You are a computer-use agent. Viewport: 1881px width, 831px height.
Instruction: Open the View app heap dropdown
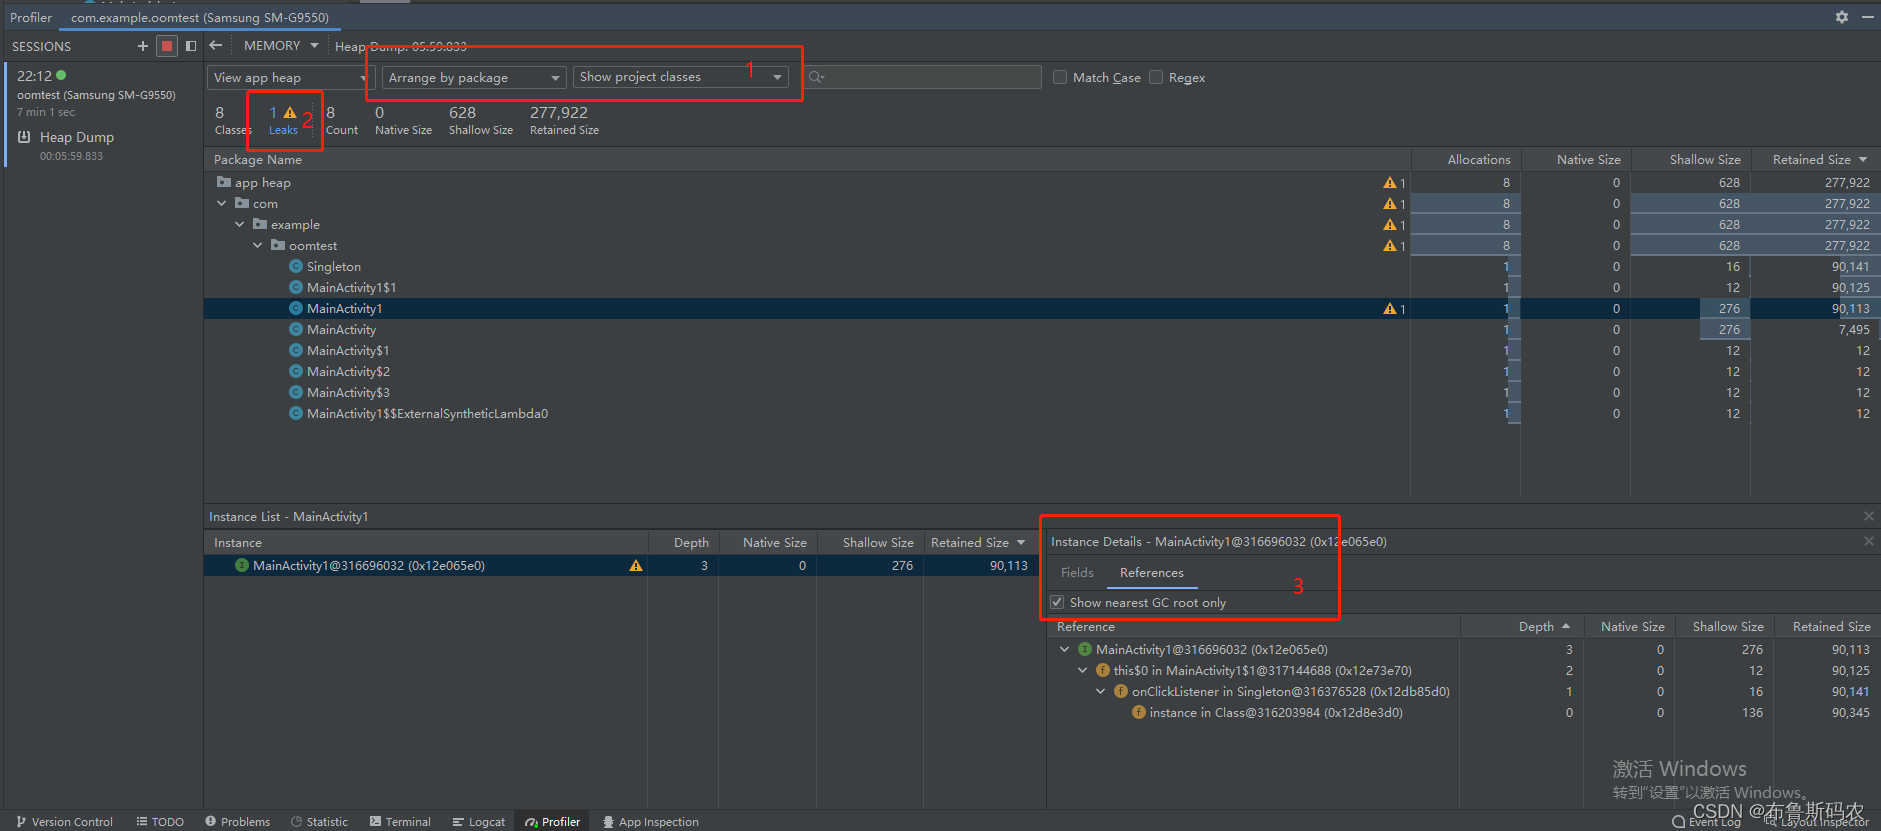click(290, 77)
